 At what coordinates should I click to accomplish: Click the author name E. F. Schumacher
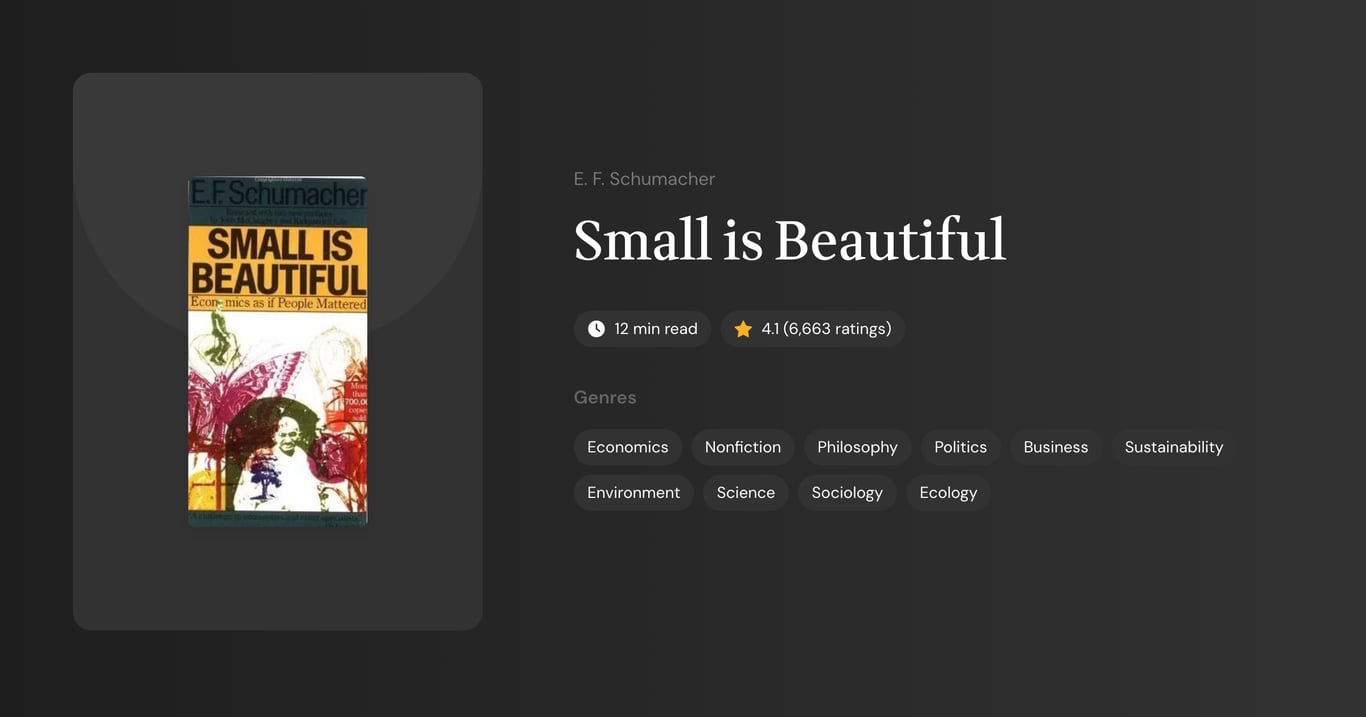[644, 178]
